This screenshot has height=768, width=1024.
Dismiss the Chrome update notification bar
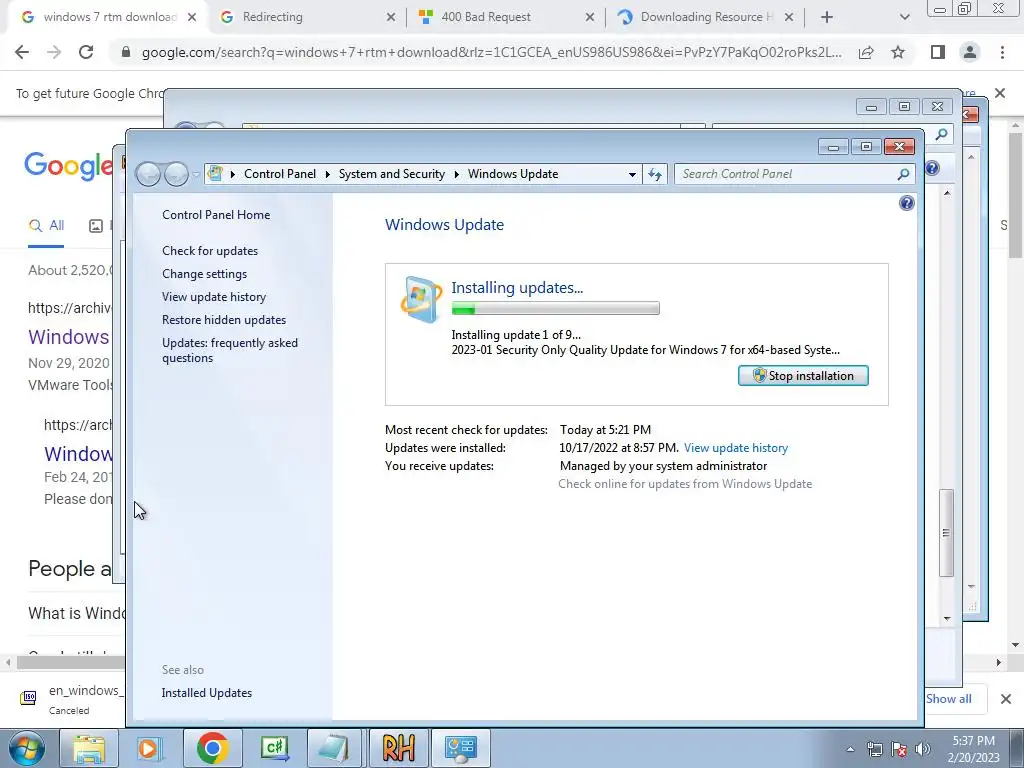(1000, 93)
